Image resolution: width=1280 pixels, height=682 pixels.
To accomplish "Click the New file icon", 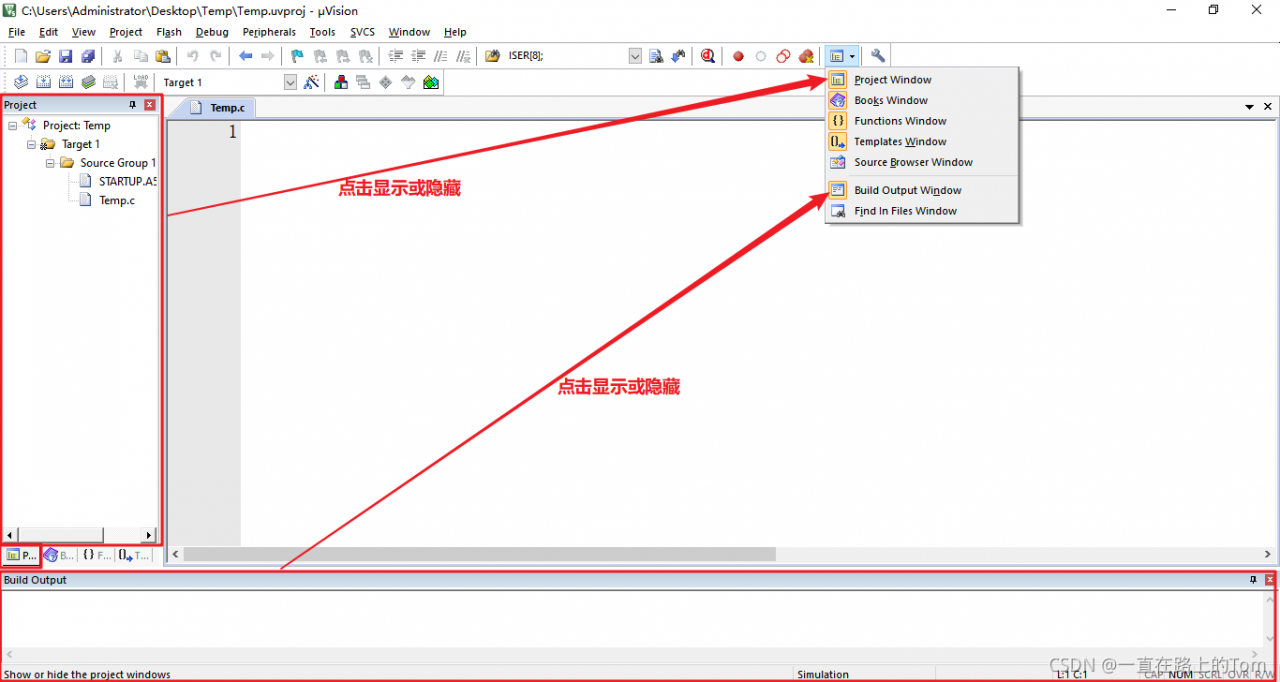I will pyautogui.click(x=20, y=56).
